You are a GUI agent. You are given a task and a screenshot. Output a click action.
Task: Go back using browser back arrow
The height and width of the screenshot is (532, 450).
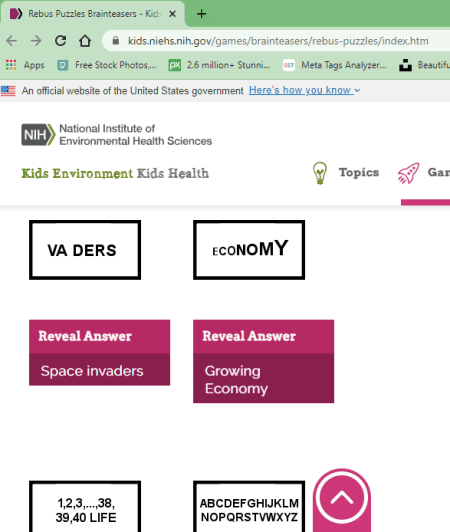[x=12, y=41]
